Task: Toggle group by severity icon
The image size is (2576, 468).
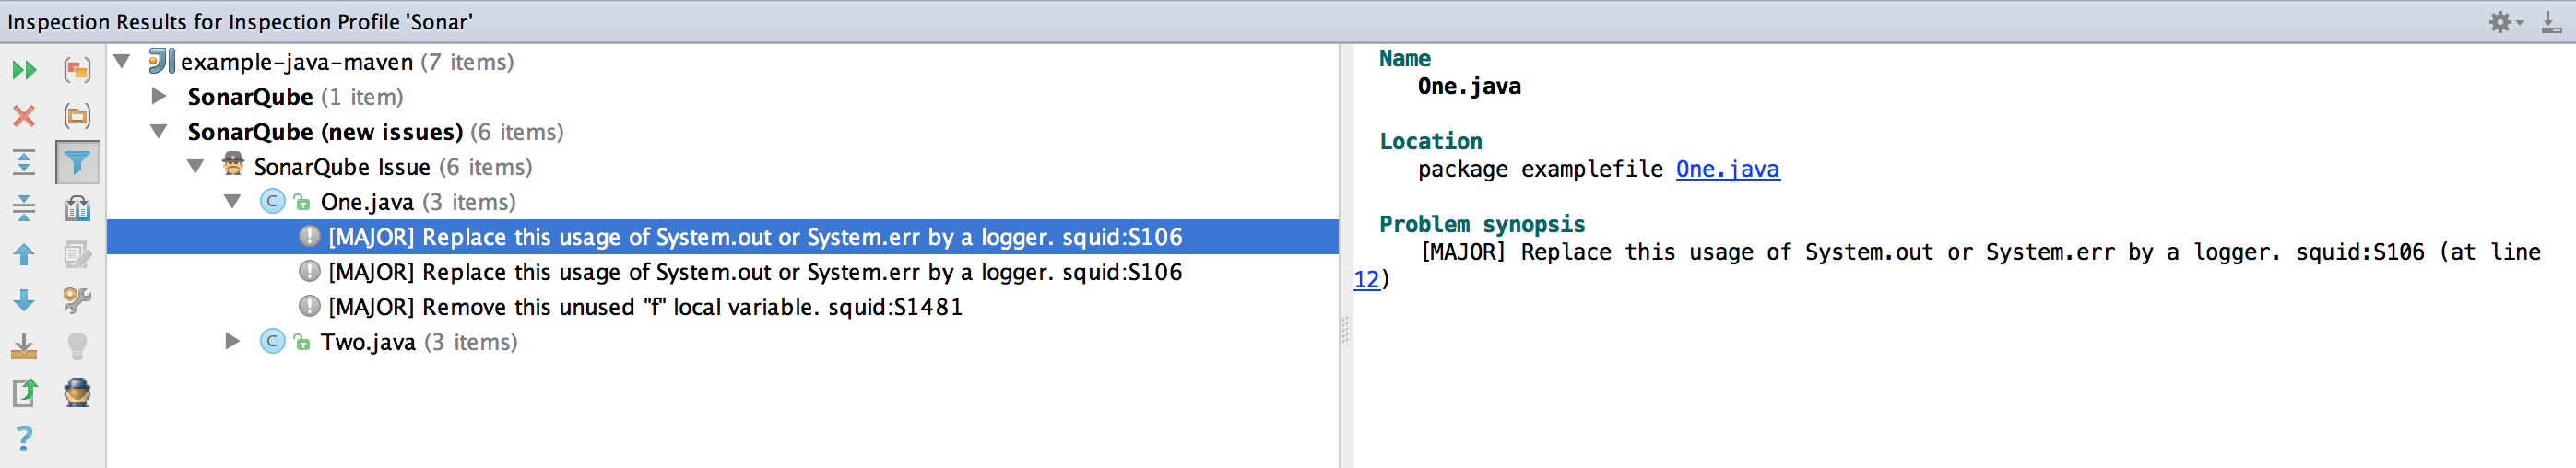Action: pyautogui.click(x=77, y=70)
